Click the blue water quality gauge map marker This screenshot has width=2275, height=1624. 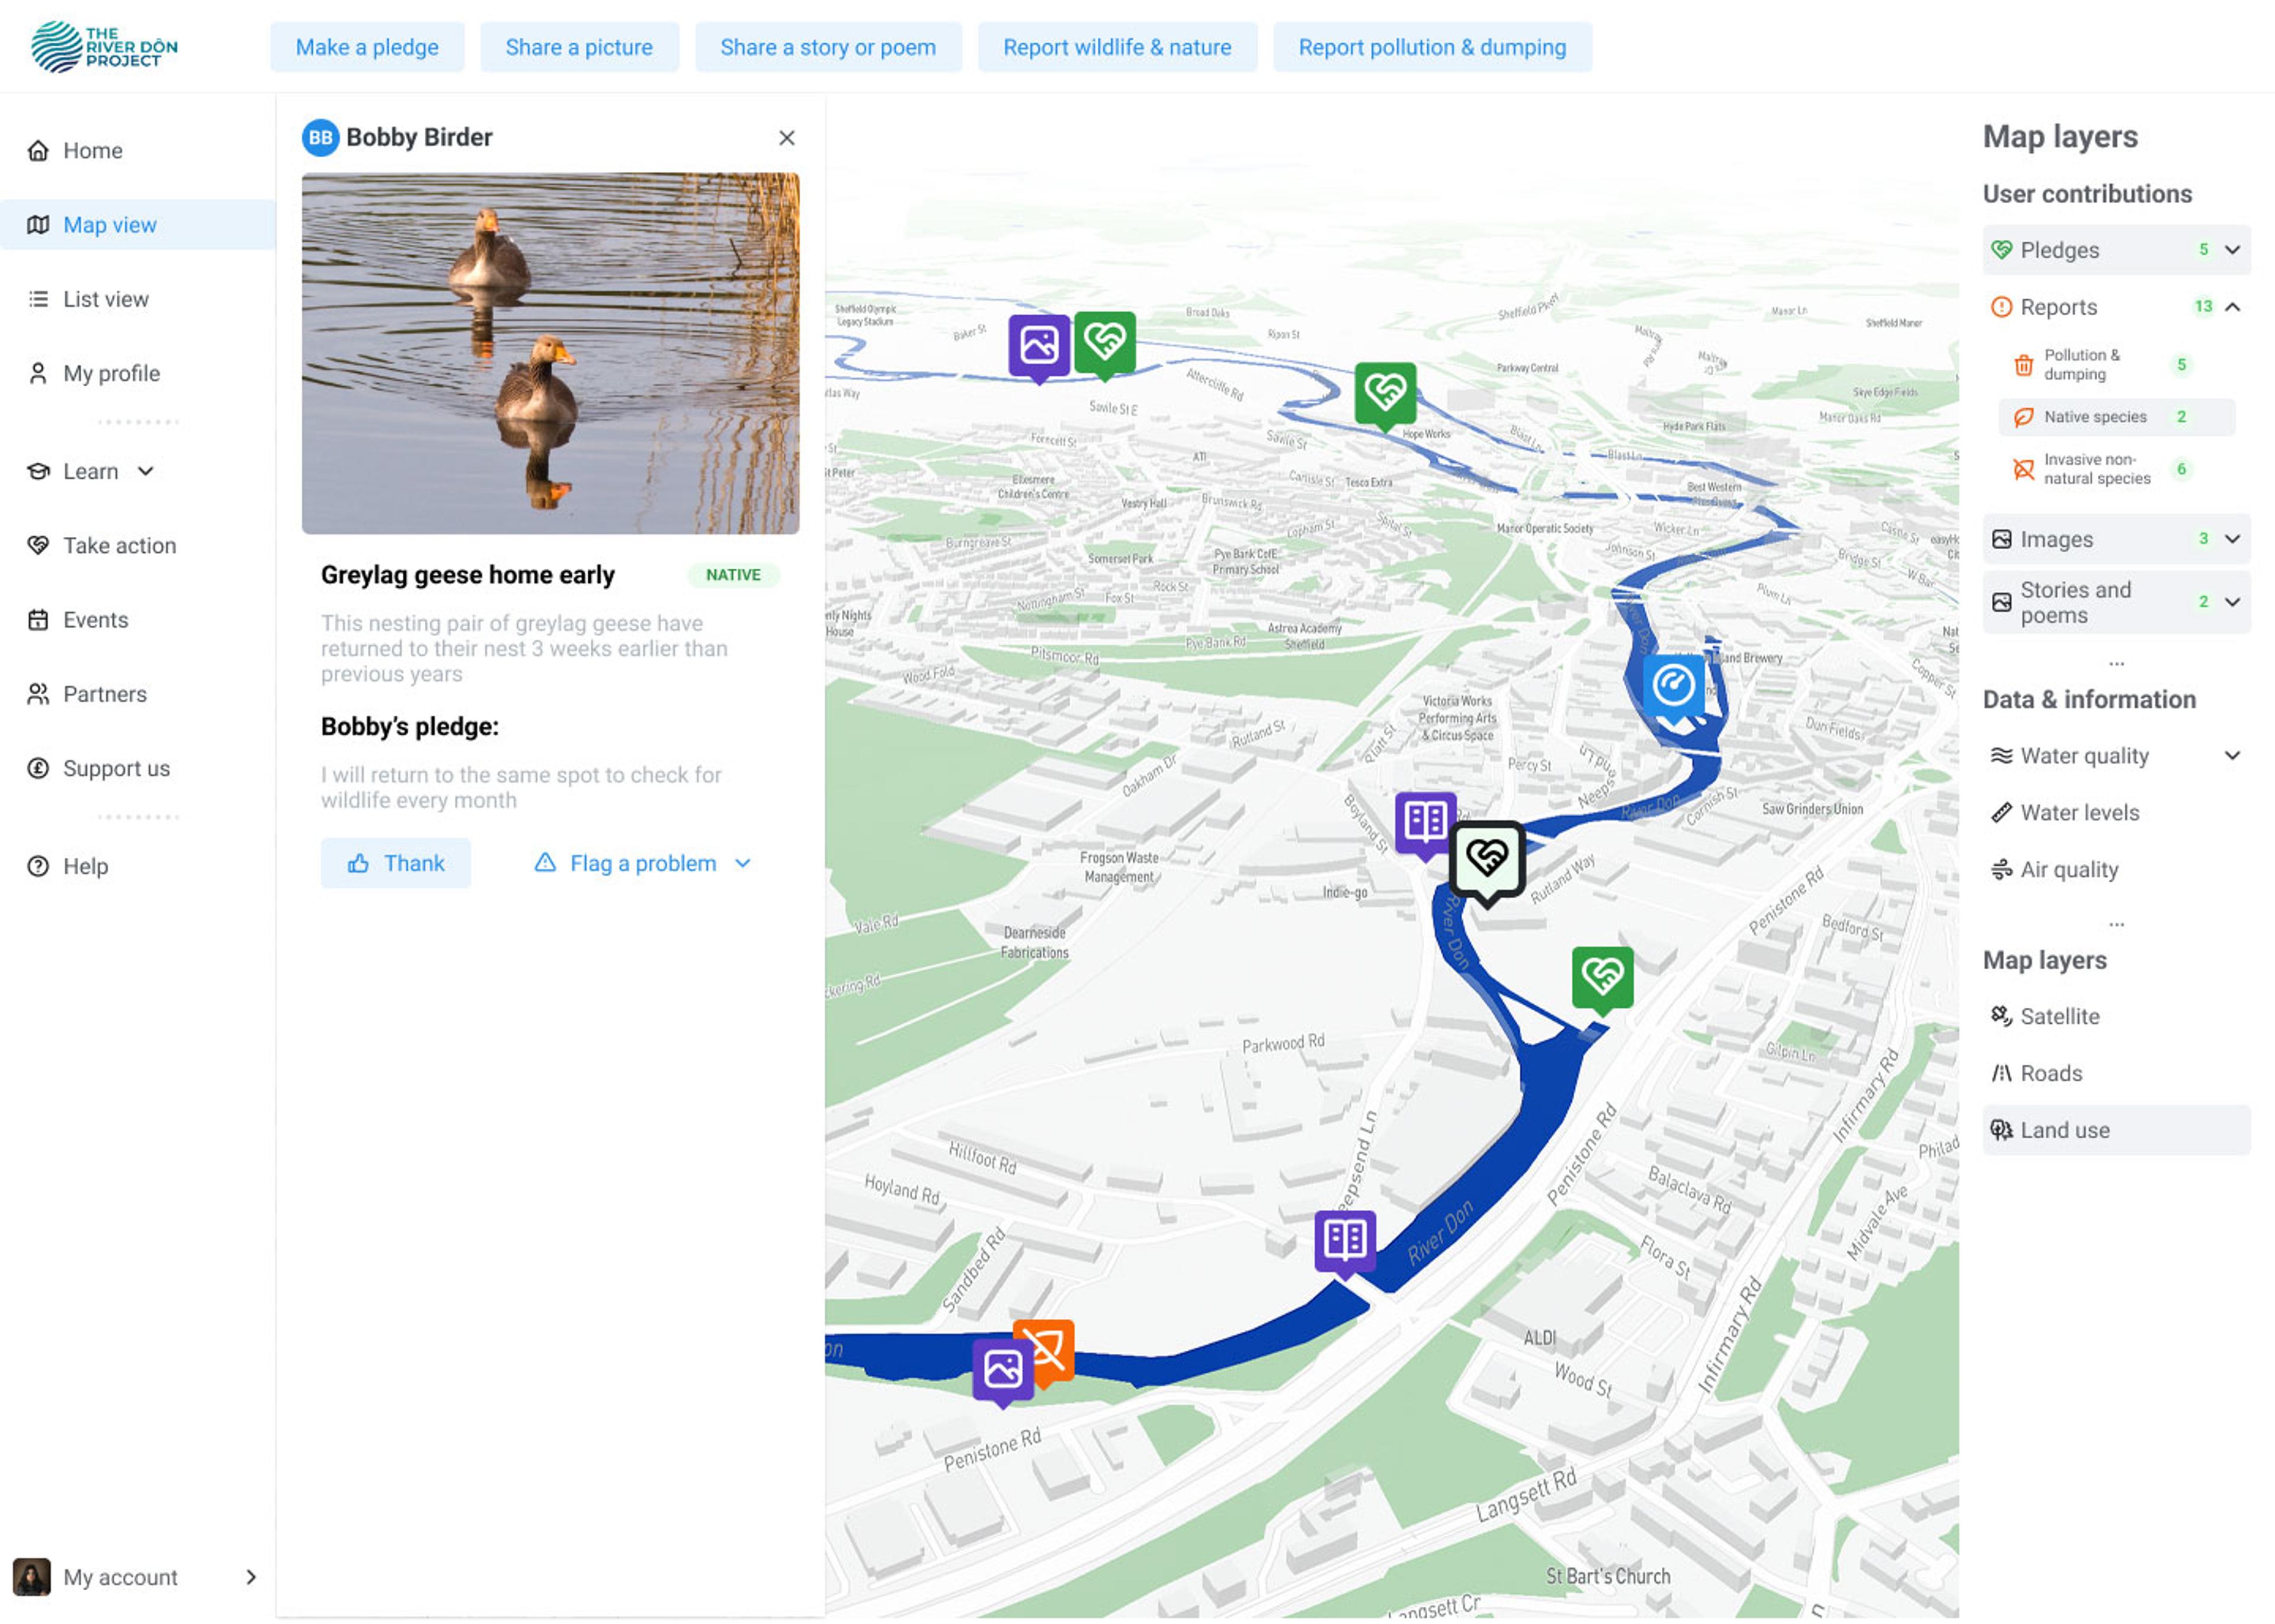(1673, 686)
